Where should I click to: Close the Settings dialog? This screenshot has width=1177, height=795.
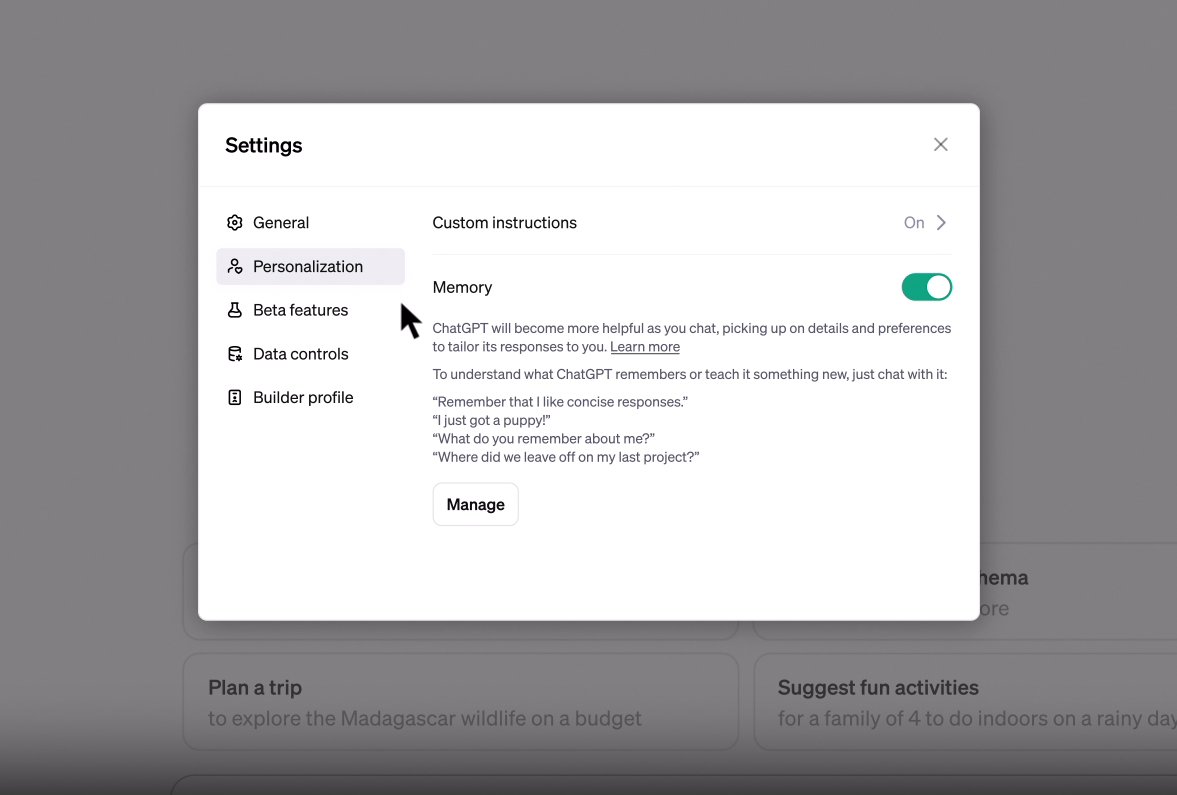pyautogui.click(x=941, y=145)
